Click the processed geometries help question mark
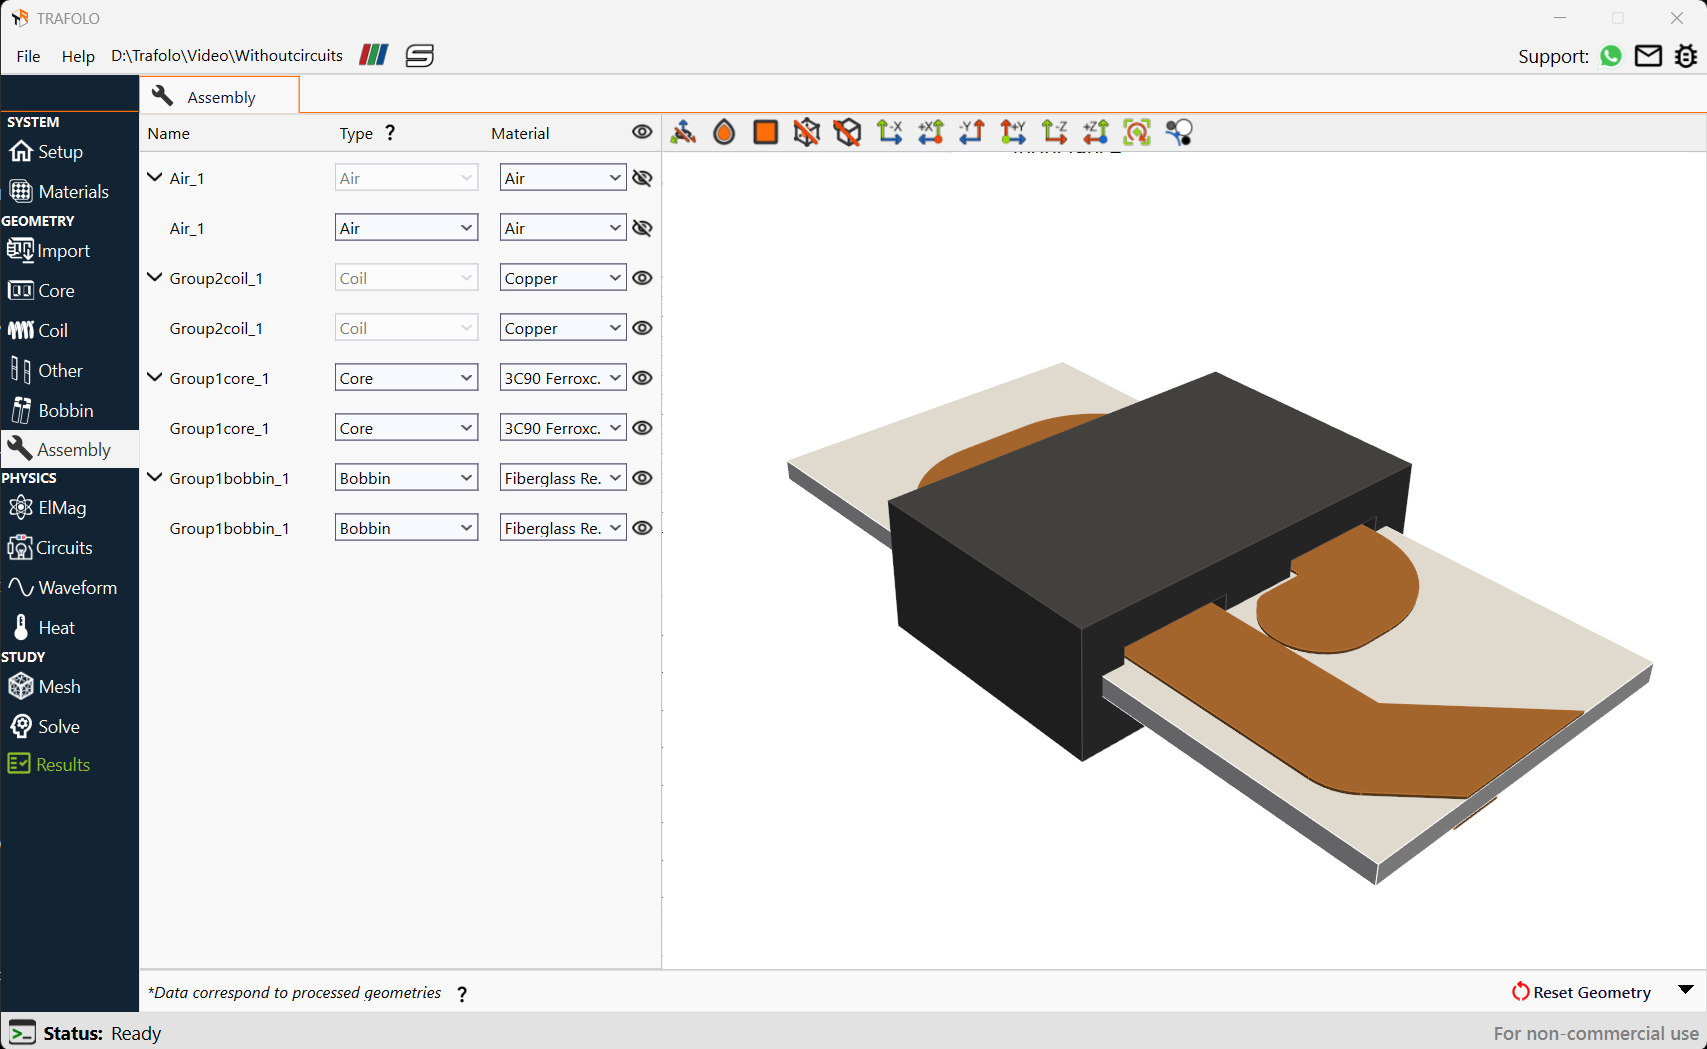1707x1049 pixels. click(462, 994)
